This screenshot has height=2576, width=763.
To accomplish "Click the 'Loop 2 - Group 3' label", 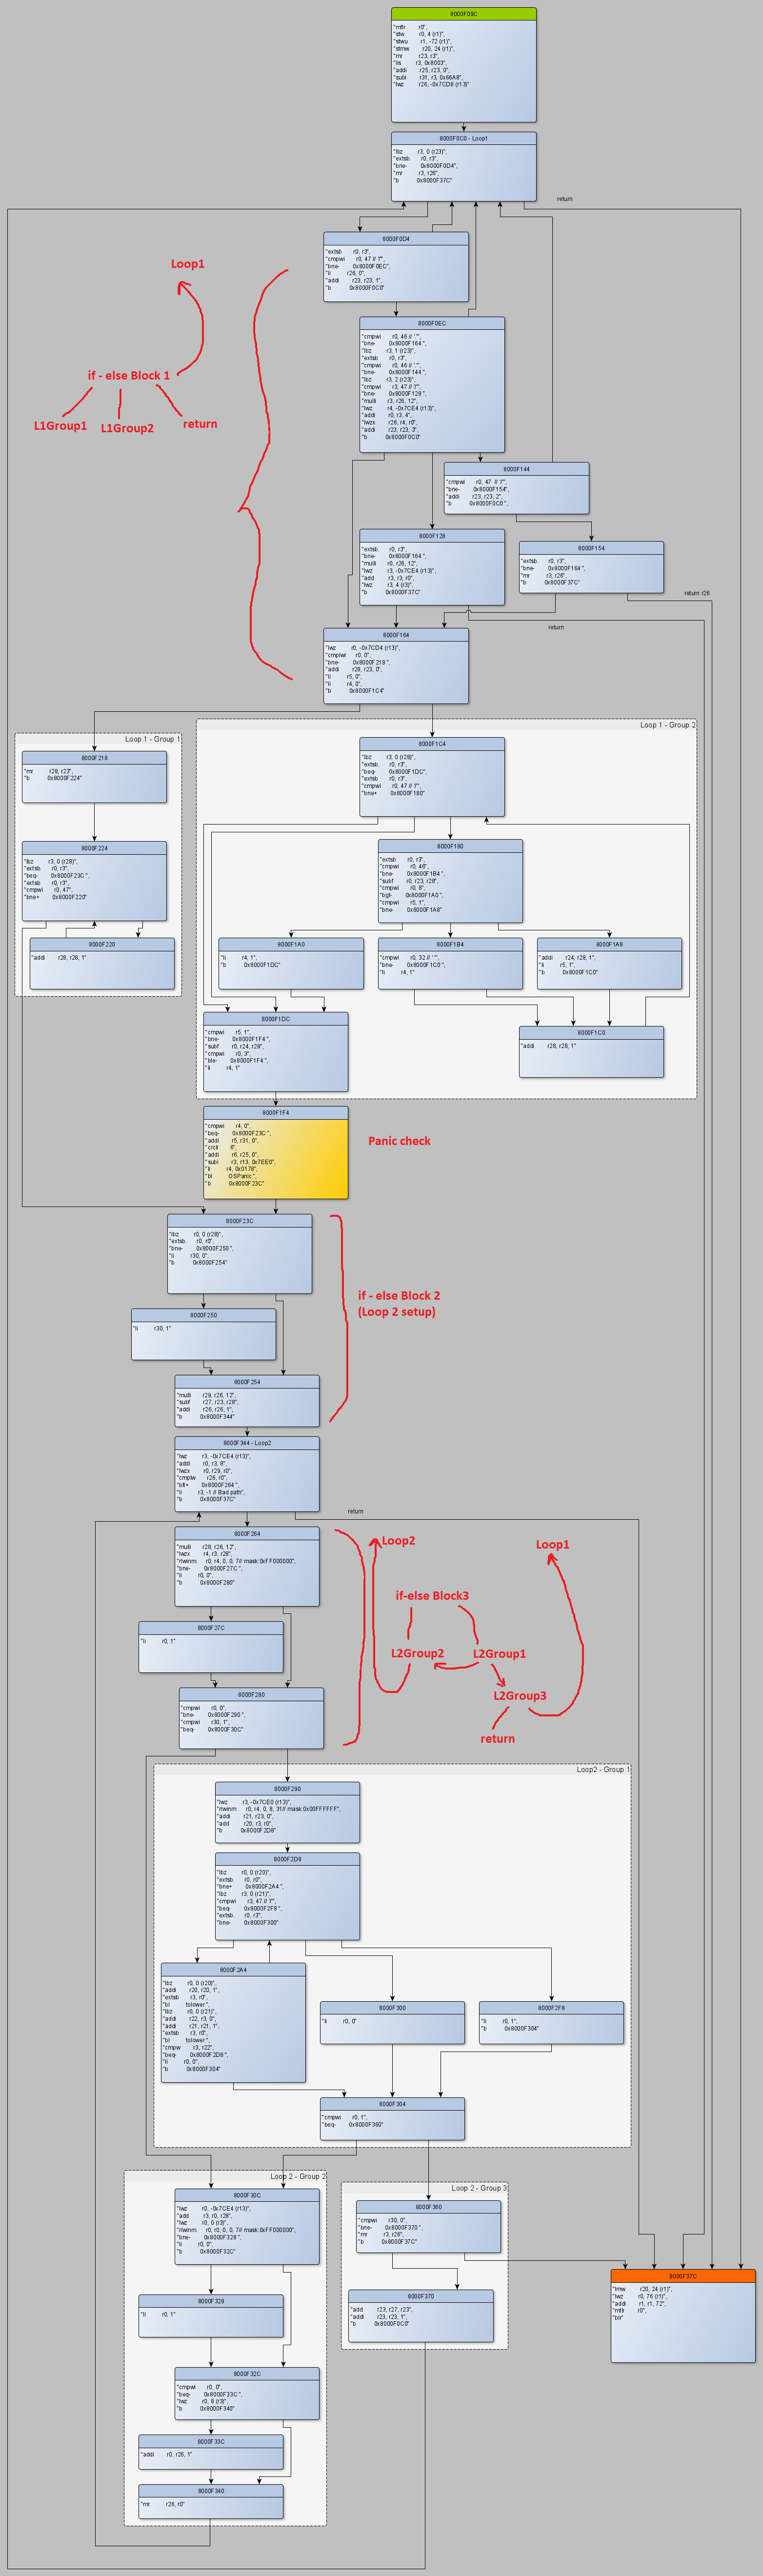I will [479, 2188].
